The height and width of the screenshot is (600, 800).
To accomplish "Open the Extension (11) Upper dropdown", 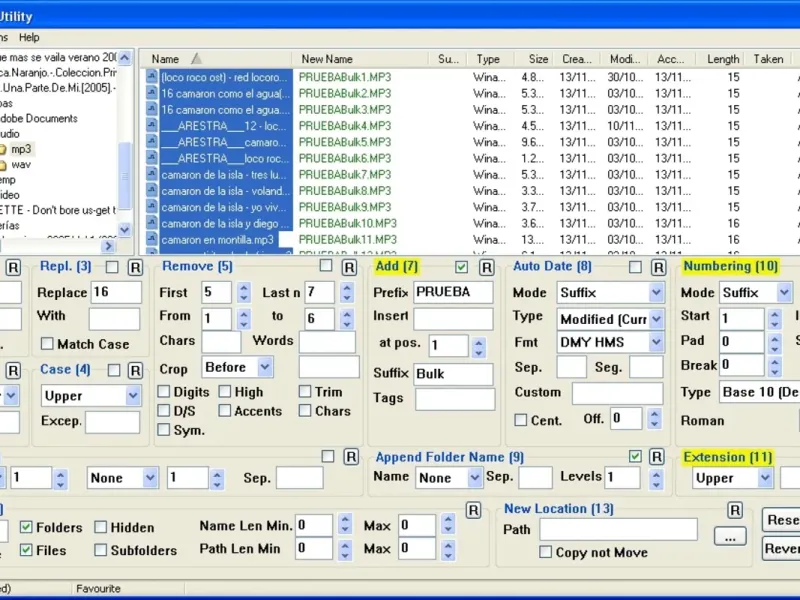I will pos(764,478).
